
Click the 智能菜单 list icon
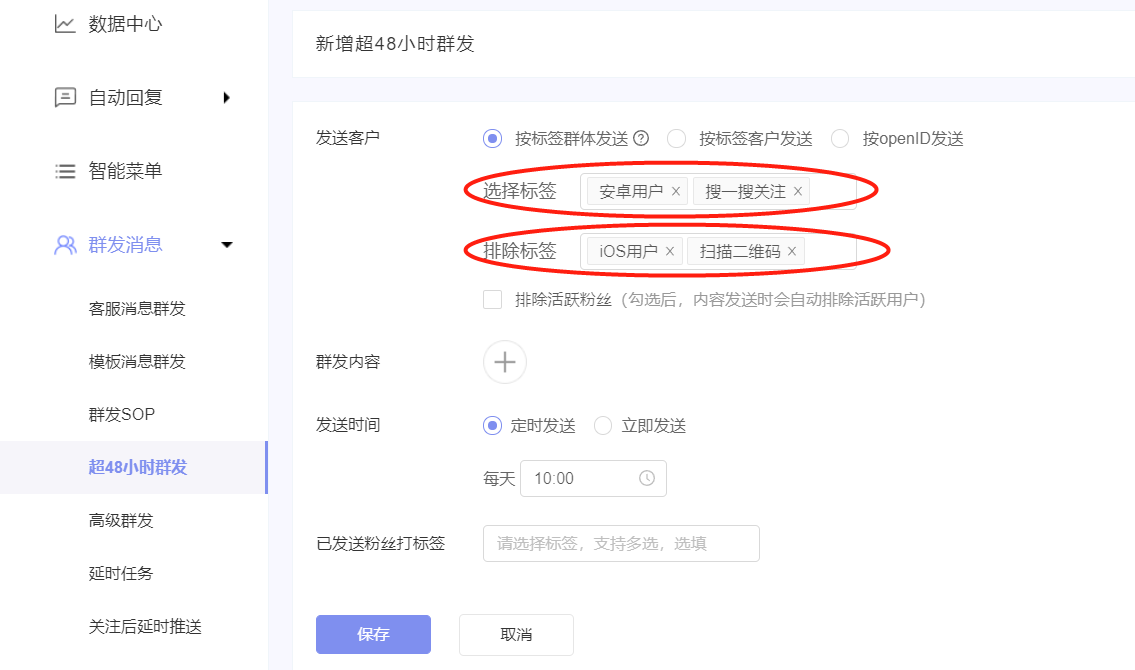65,171
